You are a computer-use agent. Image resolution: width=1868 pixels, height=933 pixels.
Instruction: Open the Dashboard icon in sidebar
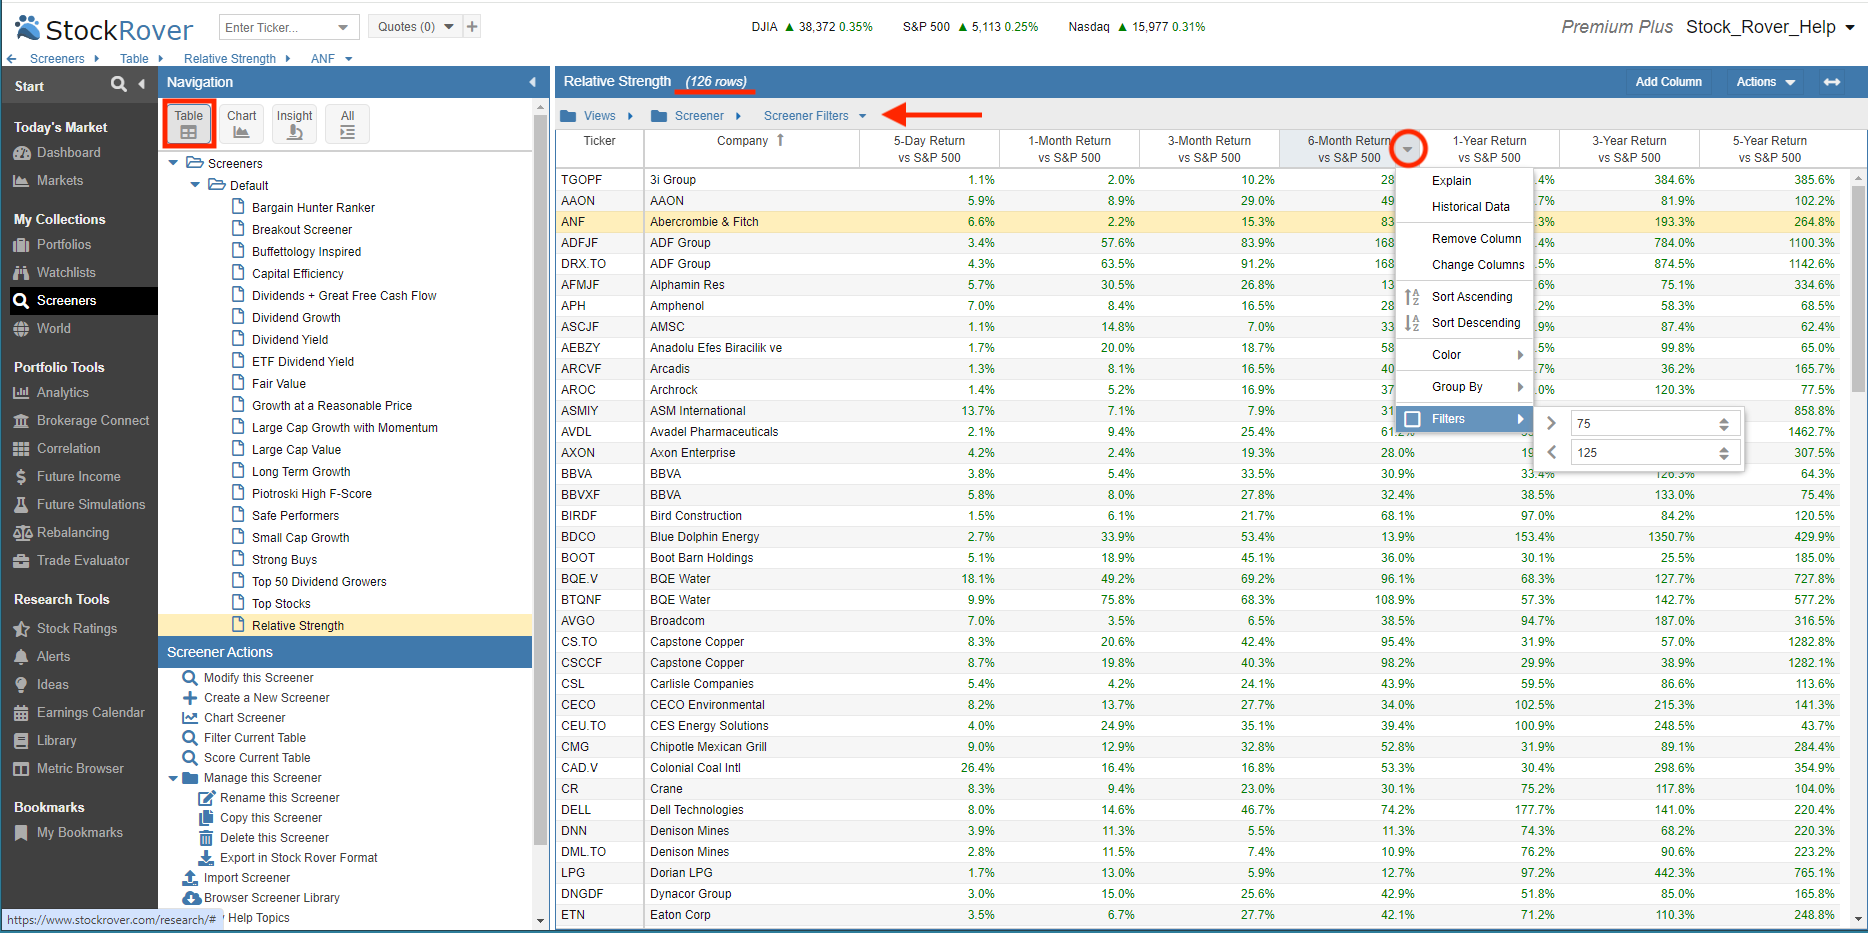[x=21, y=153]
